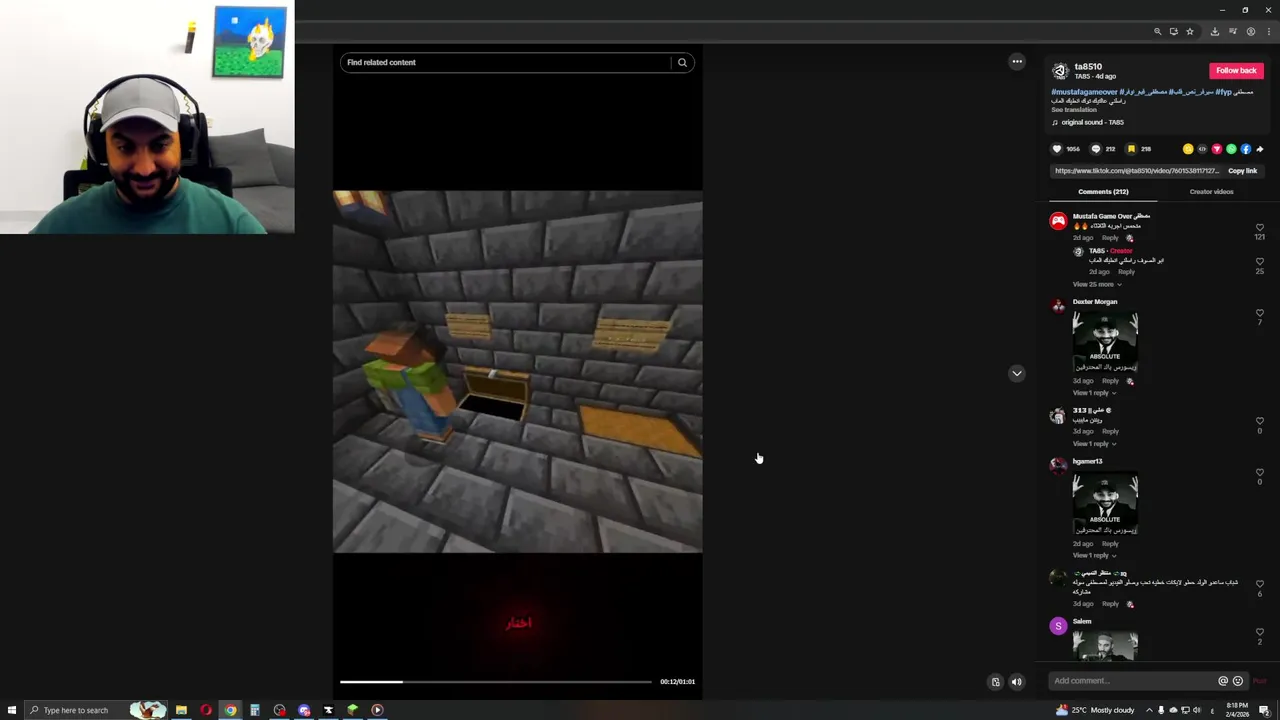Click See translation under the caption
The height and width of the screenshot is (720, 1280).
coord(1074,110)
